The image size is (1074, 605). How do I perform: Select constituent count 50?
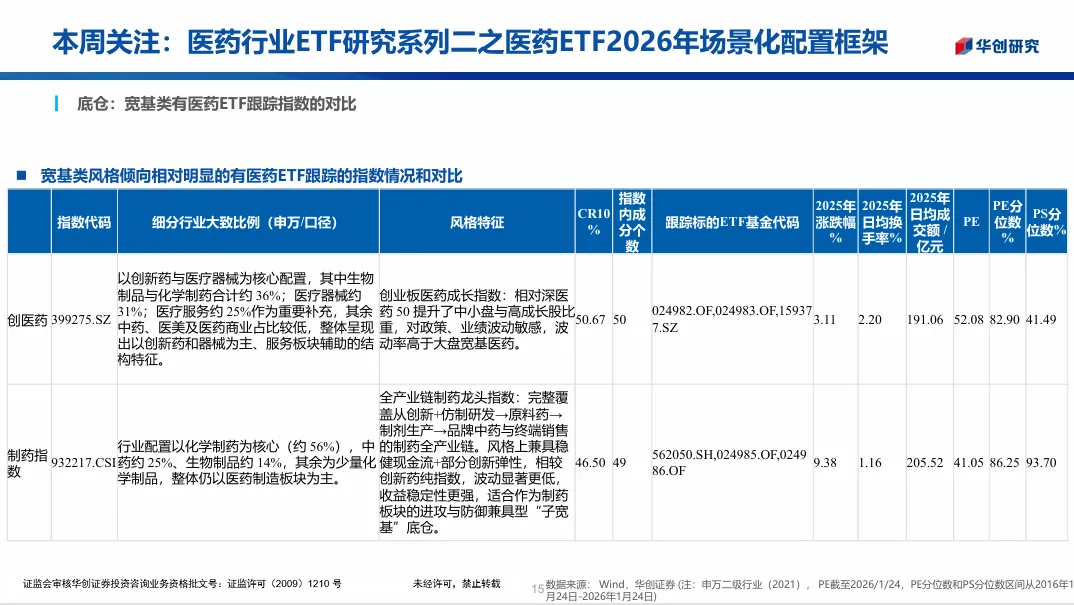[619, 320]
